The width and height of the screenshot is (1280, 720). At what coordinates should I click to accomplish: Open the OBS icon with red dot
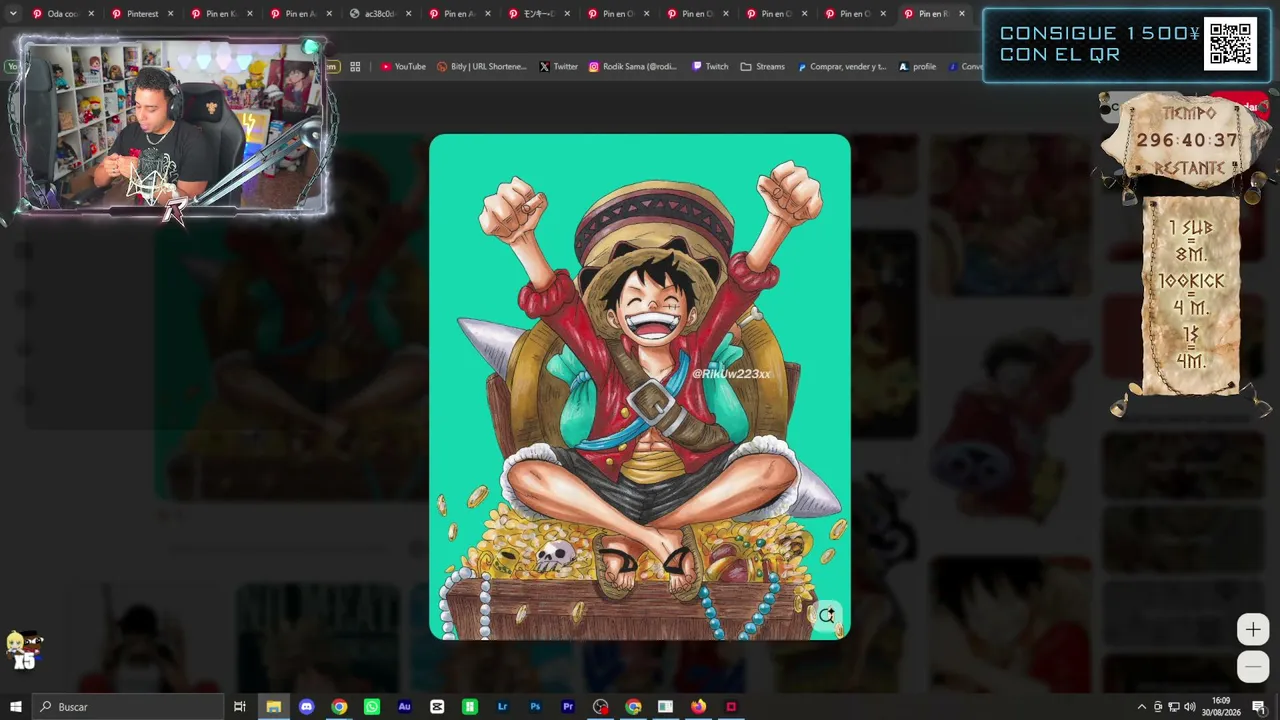pos(600,707)
